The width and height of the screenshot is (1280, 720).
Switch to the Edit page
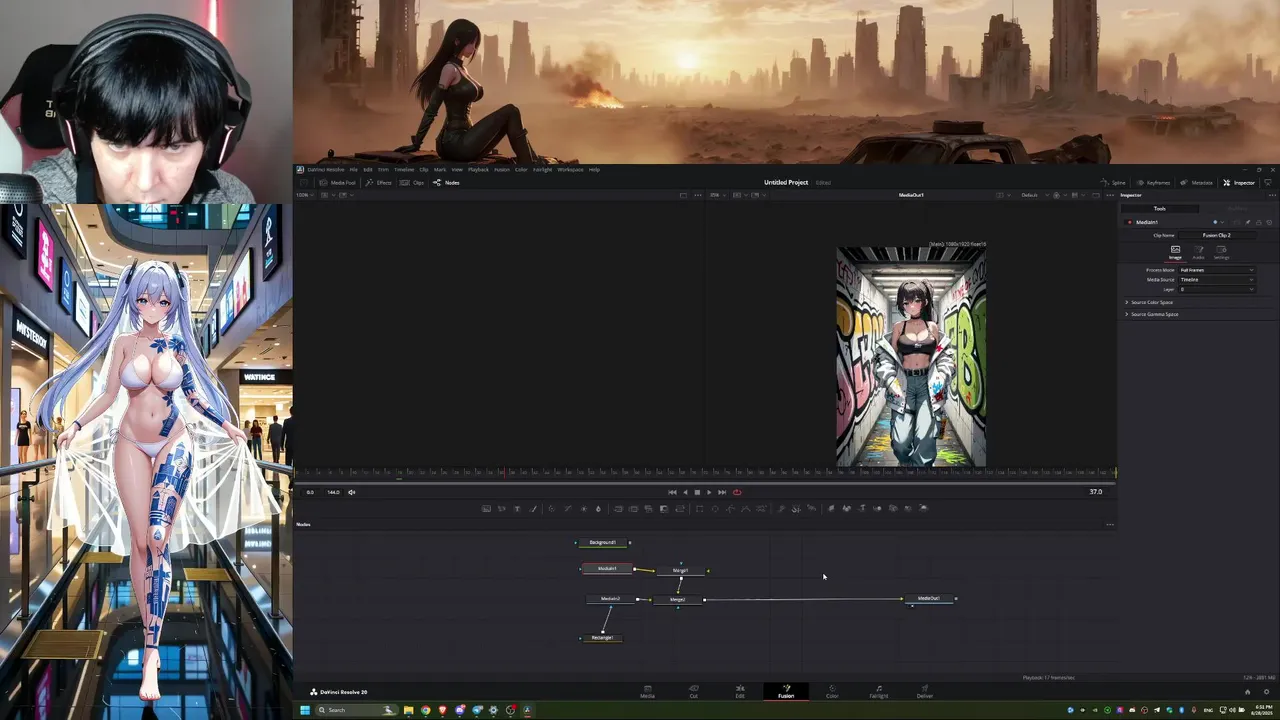point(740,691)
